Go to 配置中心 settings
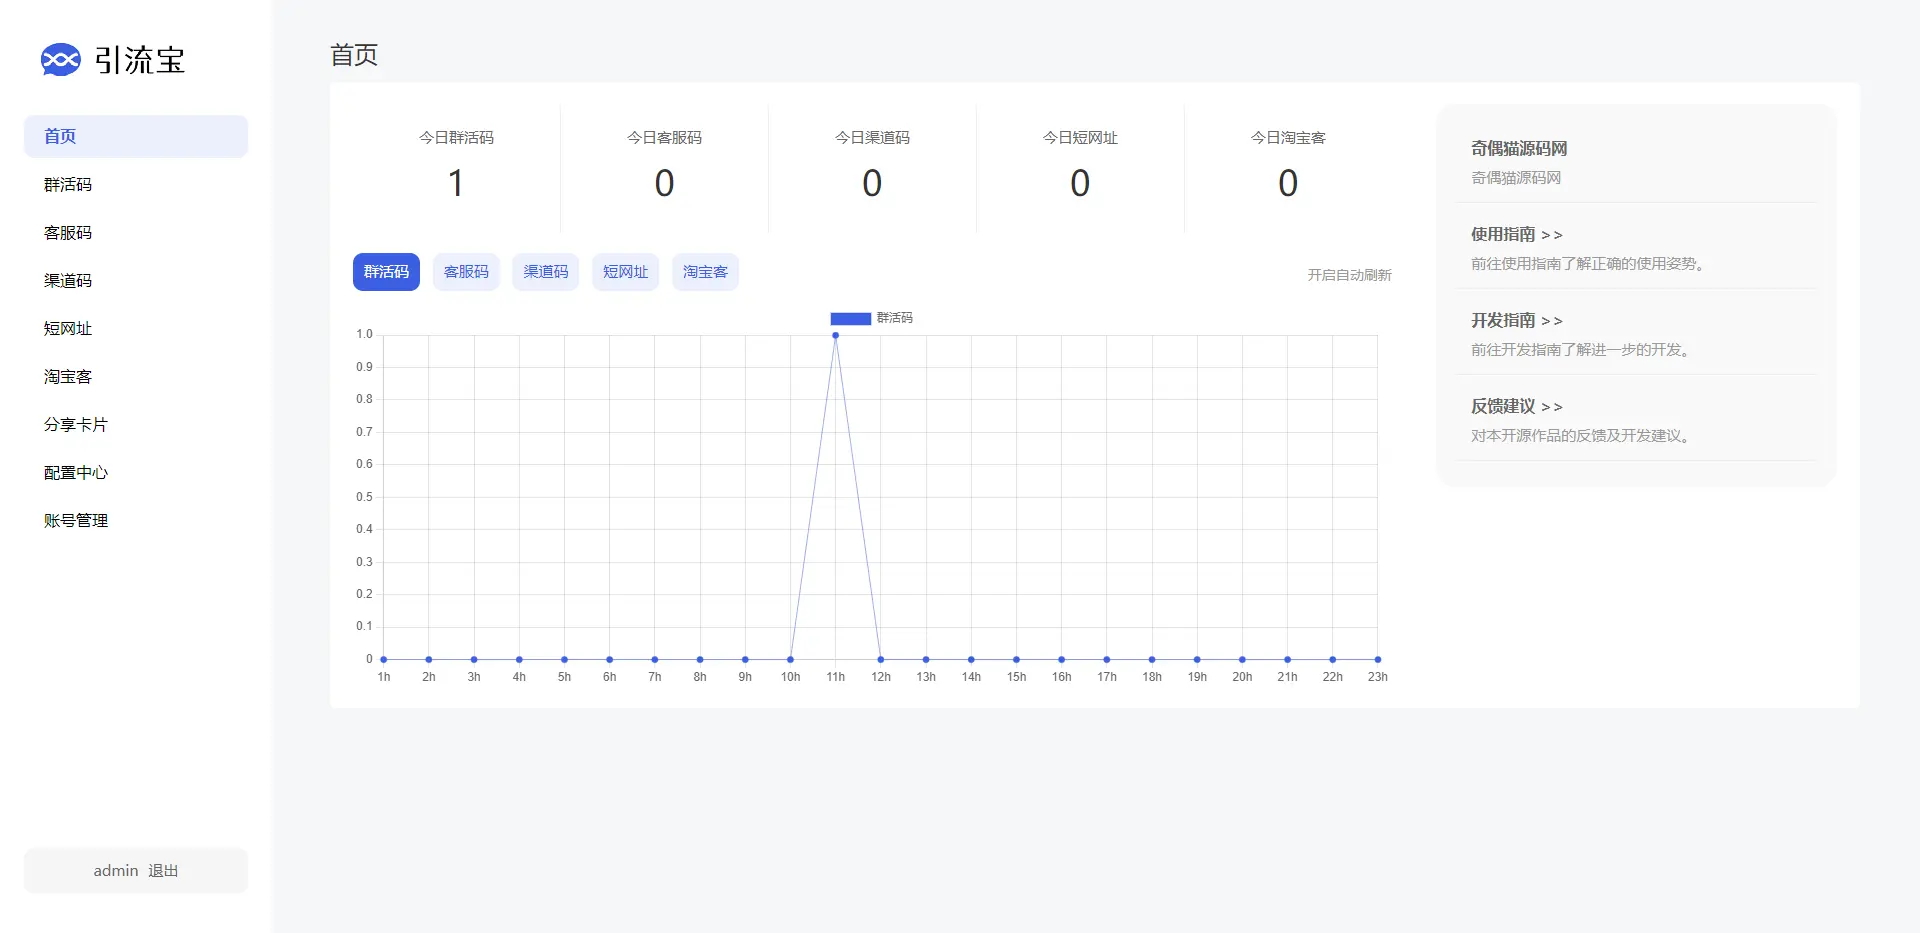The image size is (1920, 933). click(76, 473)
